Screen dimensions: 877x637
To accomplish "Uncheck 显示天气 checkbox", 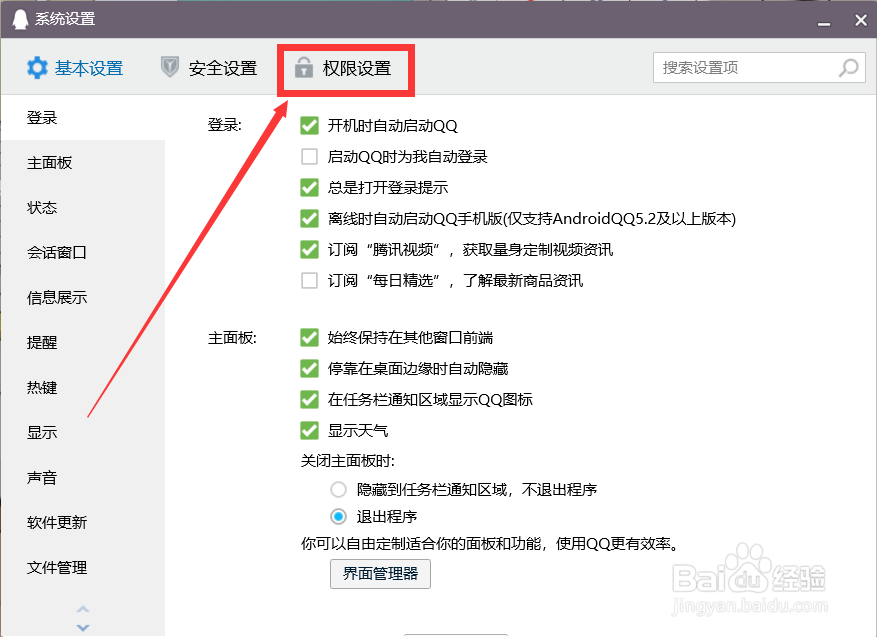I will [309, 431].
